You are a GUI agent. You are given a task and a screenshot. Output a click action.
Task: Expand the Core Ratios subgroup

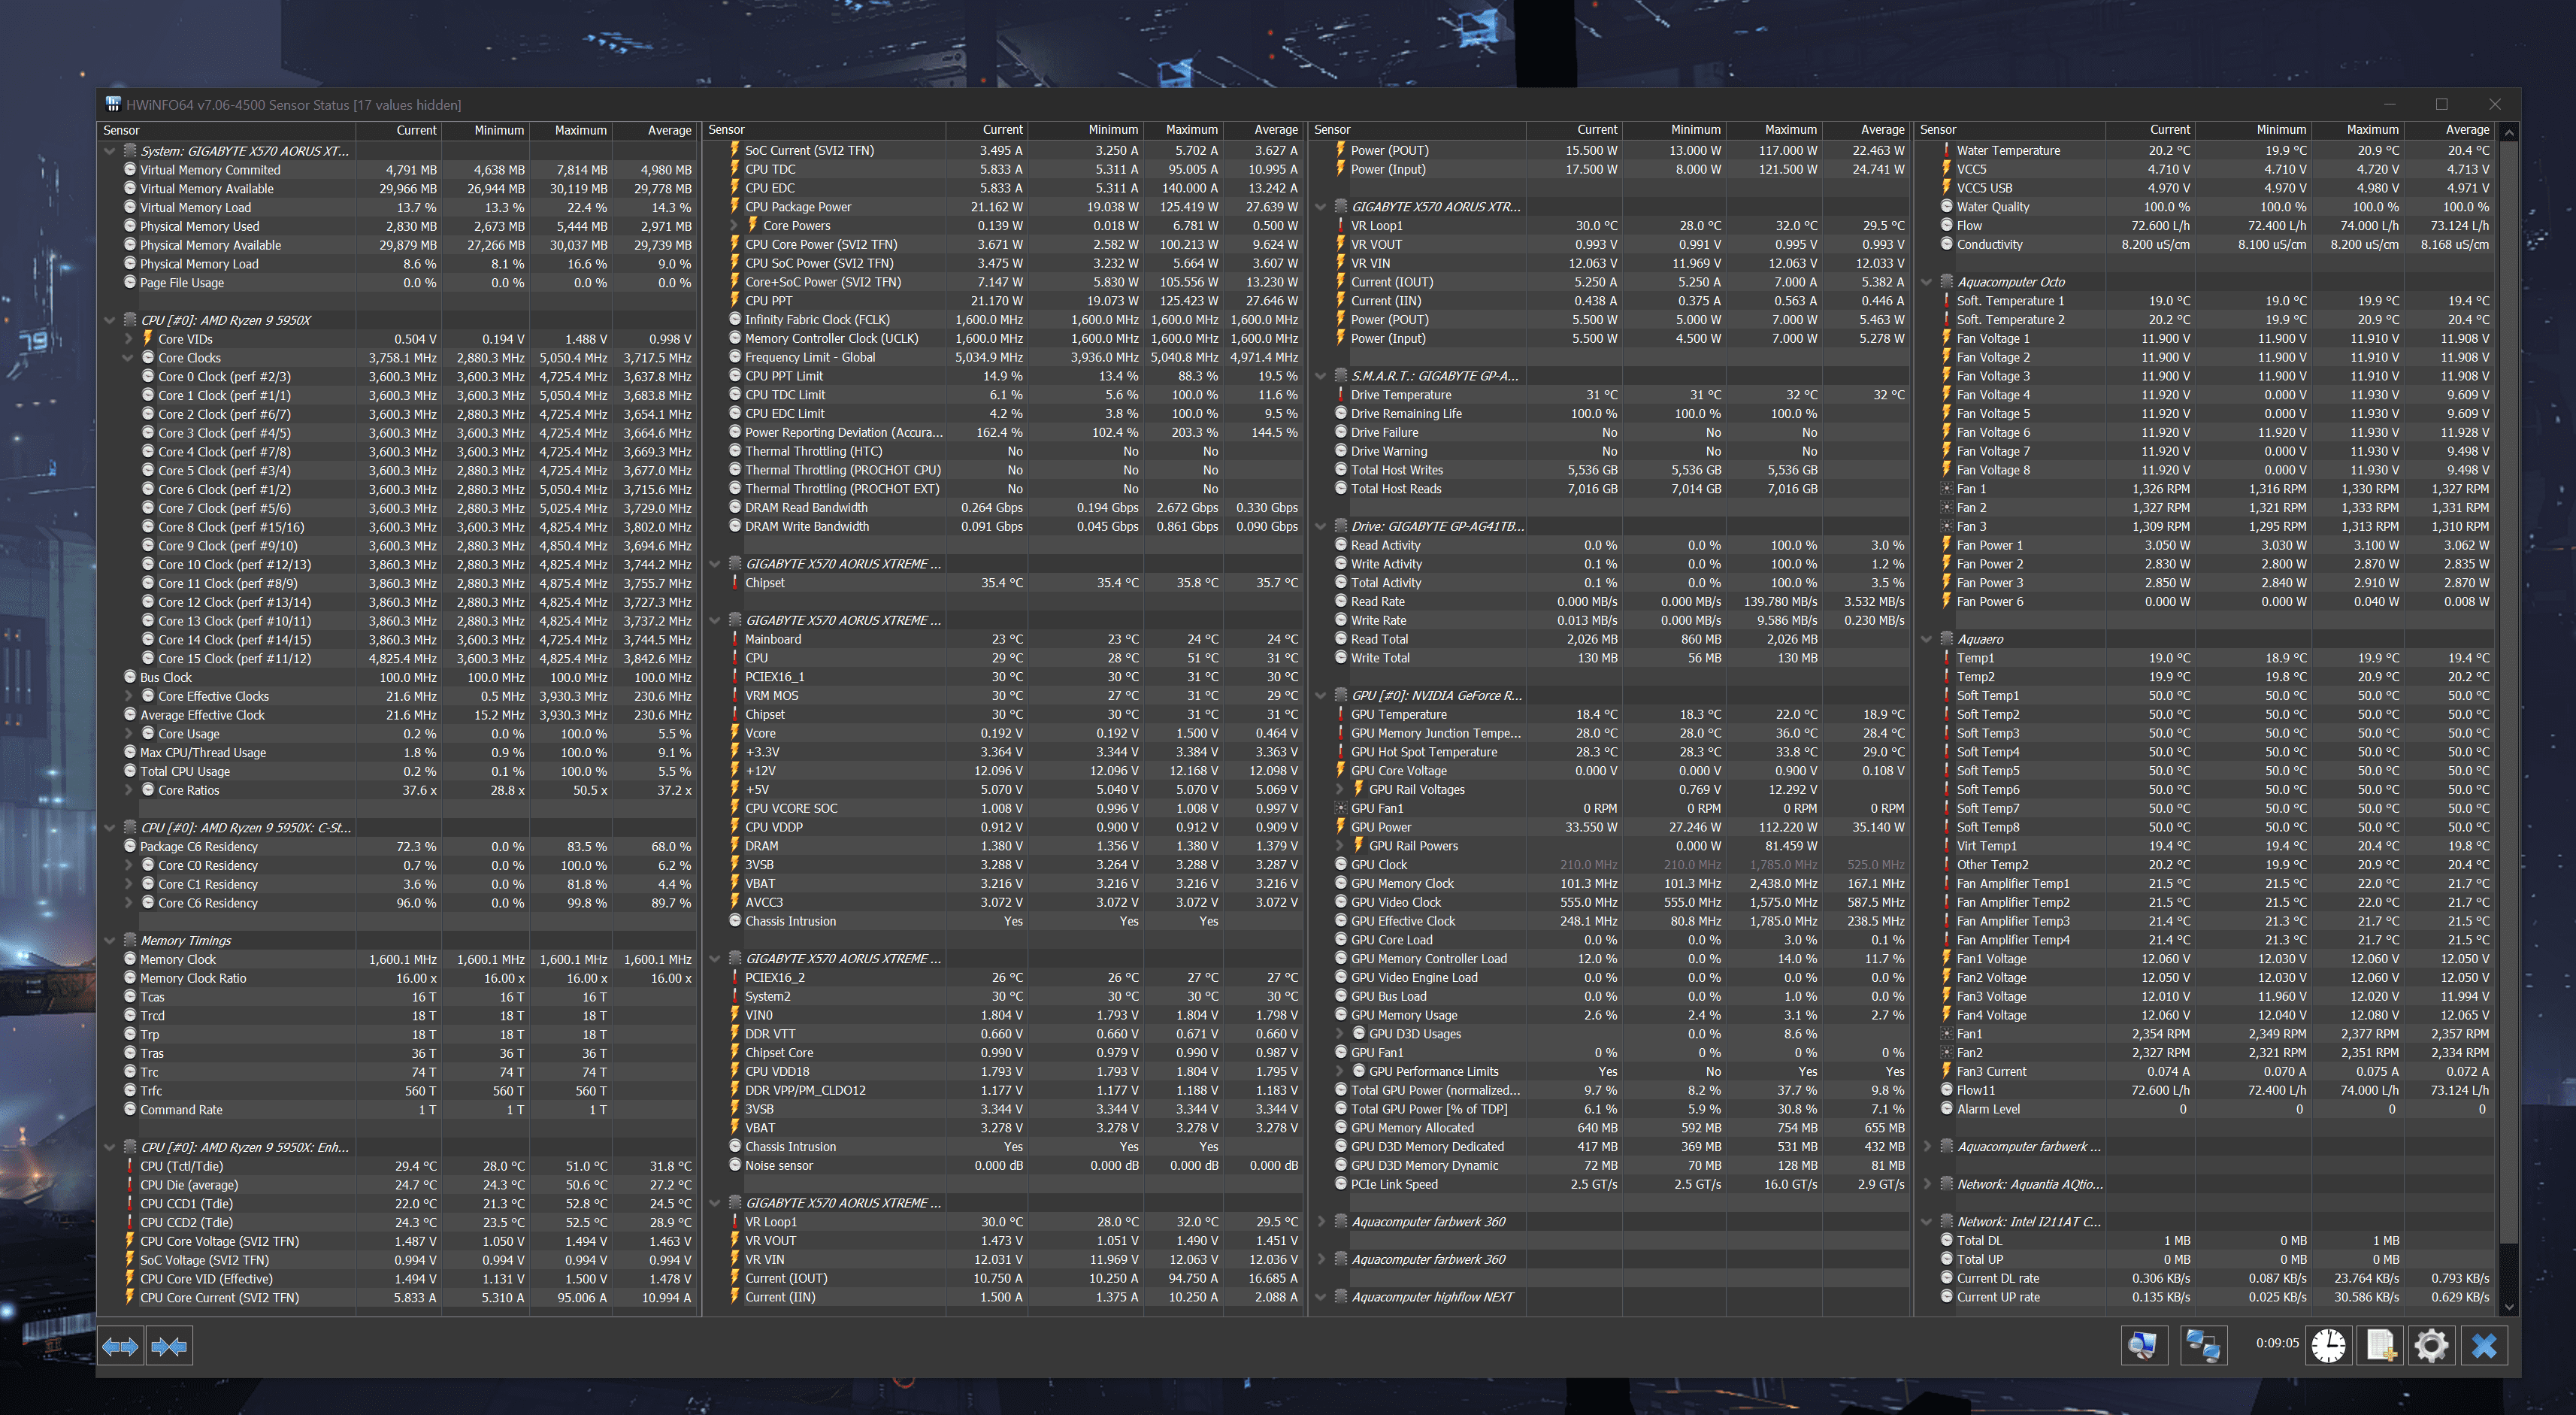(129, 790)
